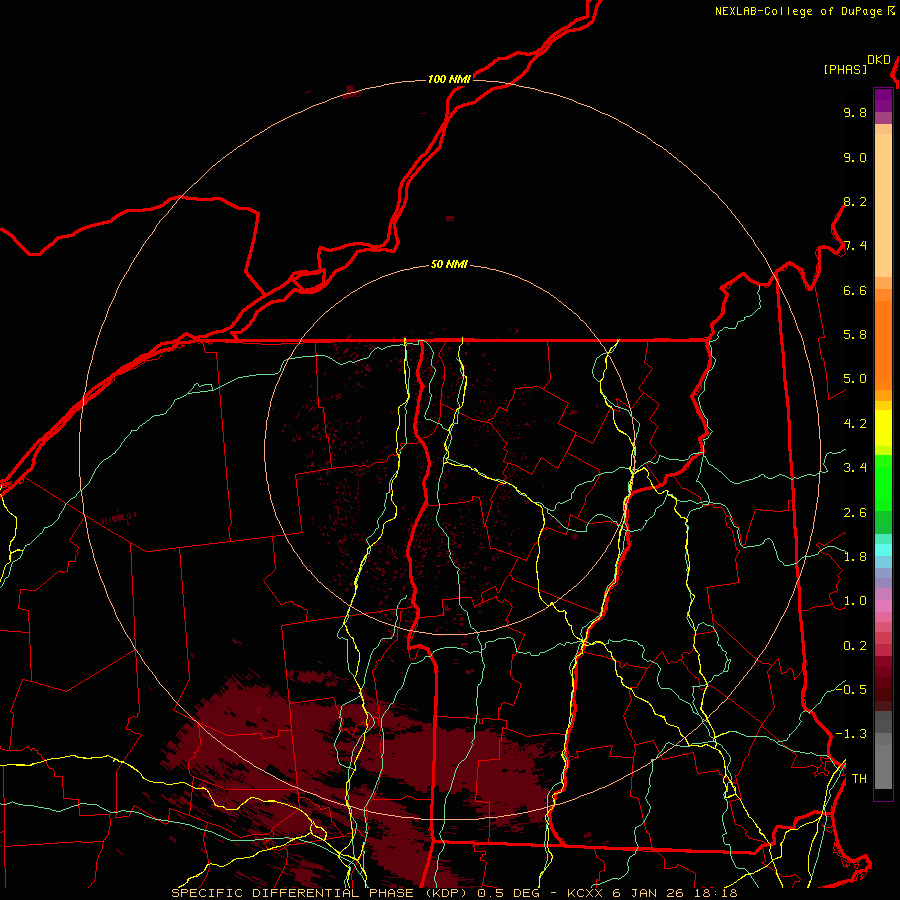Select the -0.5 scale label
Image resolution: width=900 pixels, height=900 pixels.
pos(851,690)
